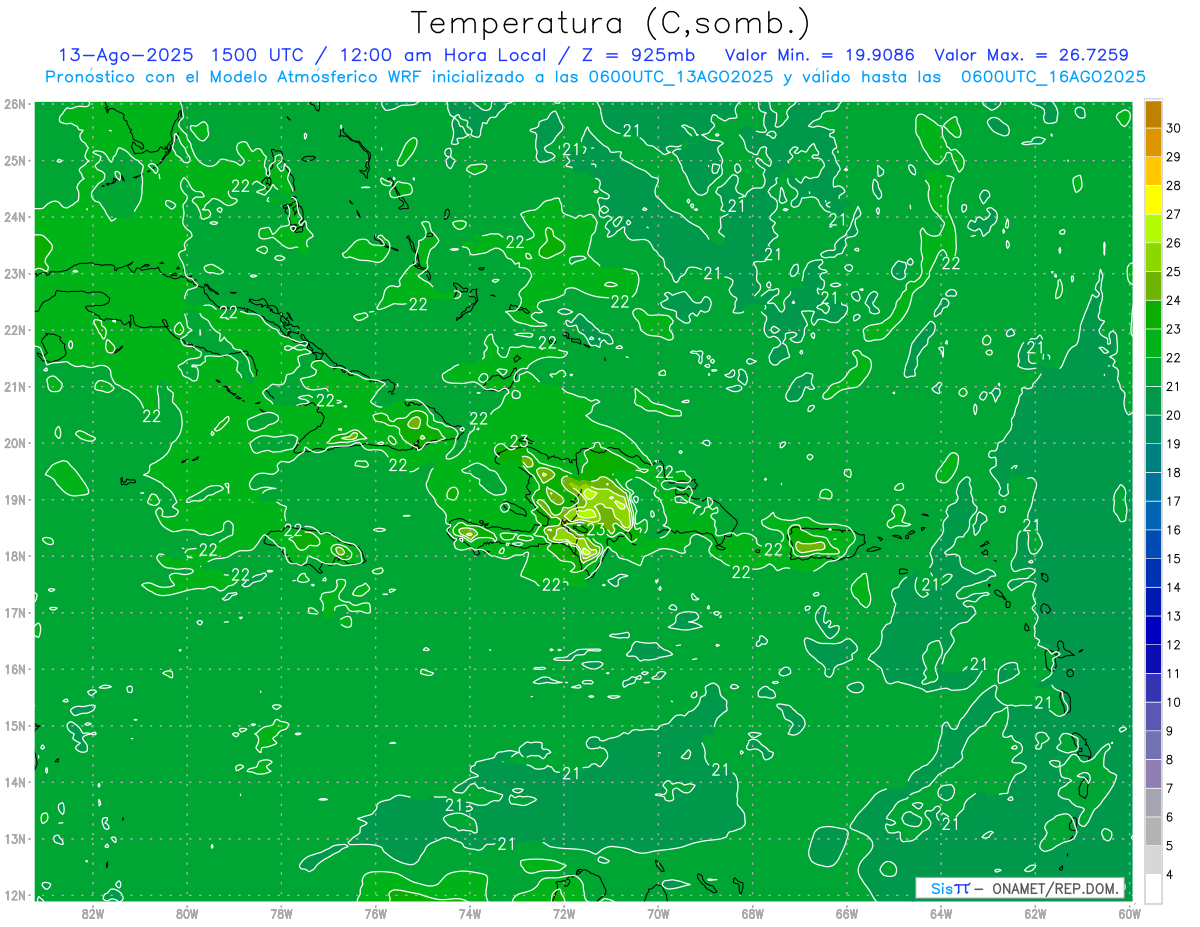
Task: Click the teal legend band between 18 and 19
Action: tap(1153, 458)
